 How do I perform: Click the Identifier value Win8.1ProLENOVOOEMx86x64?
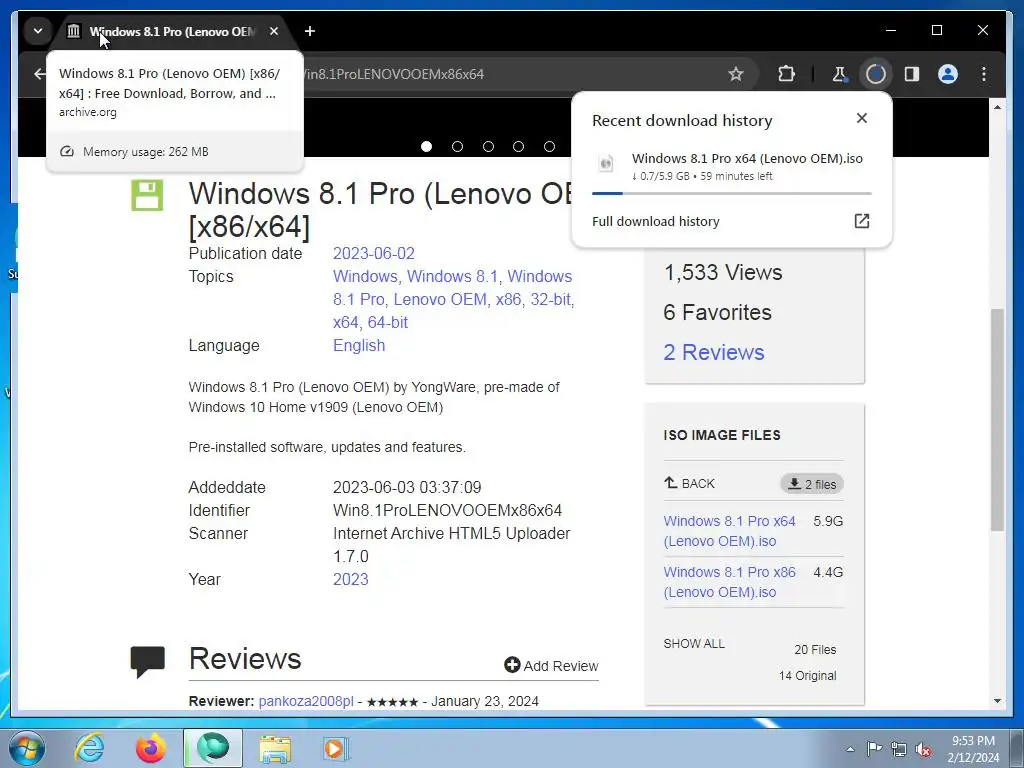pos(447,511)
